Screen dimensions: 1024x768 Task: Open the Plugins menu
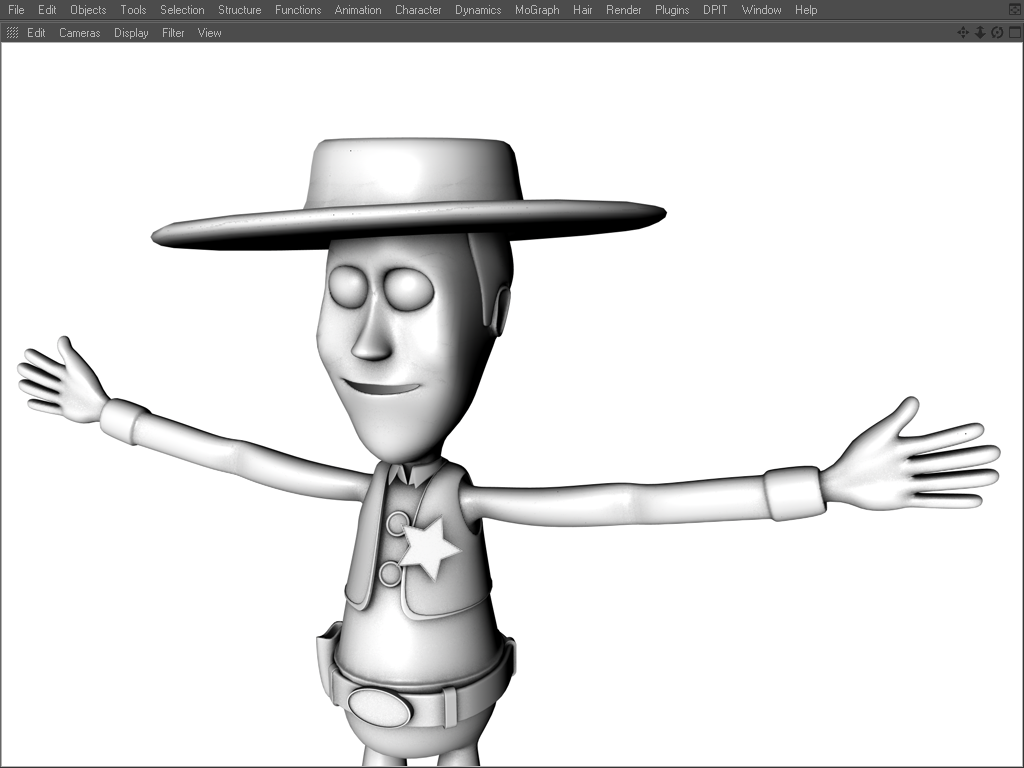pyautogui.click(x=672, y=10)
